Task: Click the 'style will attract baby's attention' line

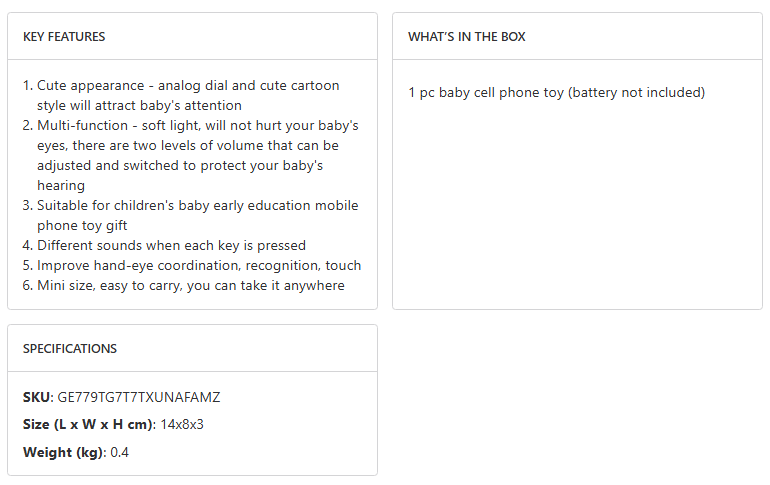Action: tap(139, 106)
